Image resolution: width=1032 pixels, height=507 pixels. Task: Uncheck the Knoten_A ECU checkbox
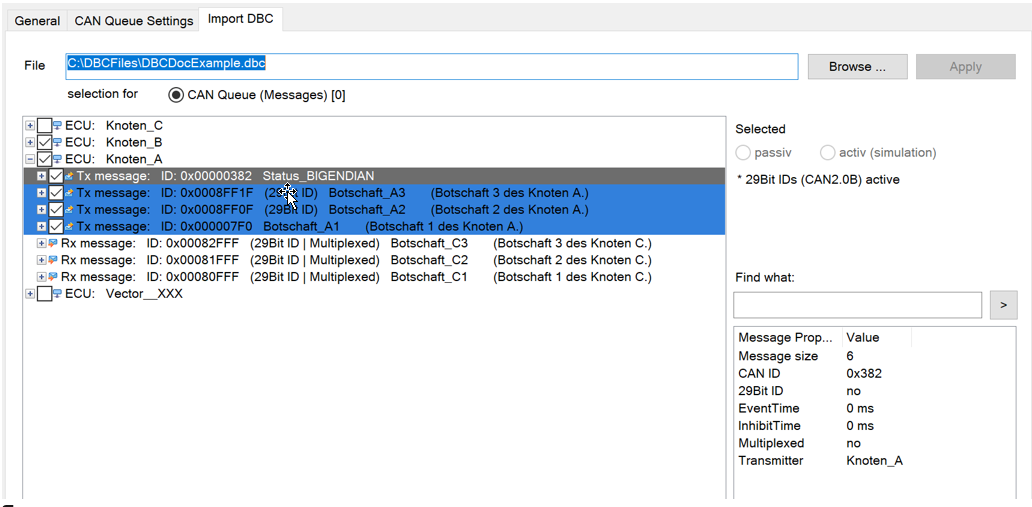[x=44, y=159]
